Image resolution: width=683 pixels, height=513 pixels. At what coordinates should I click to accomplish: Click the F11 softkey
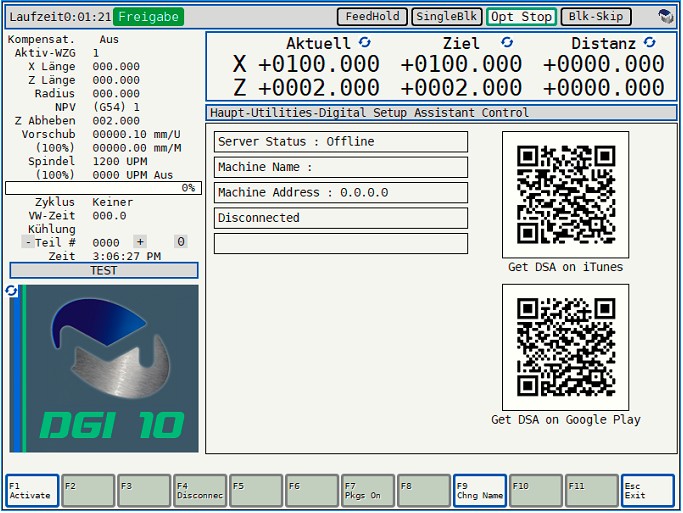pos(592,491)
